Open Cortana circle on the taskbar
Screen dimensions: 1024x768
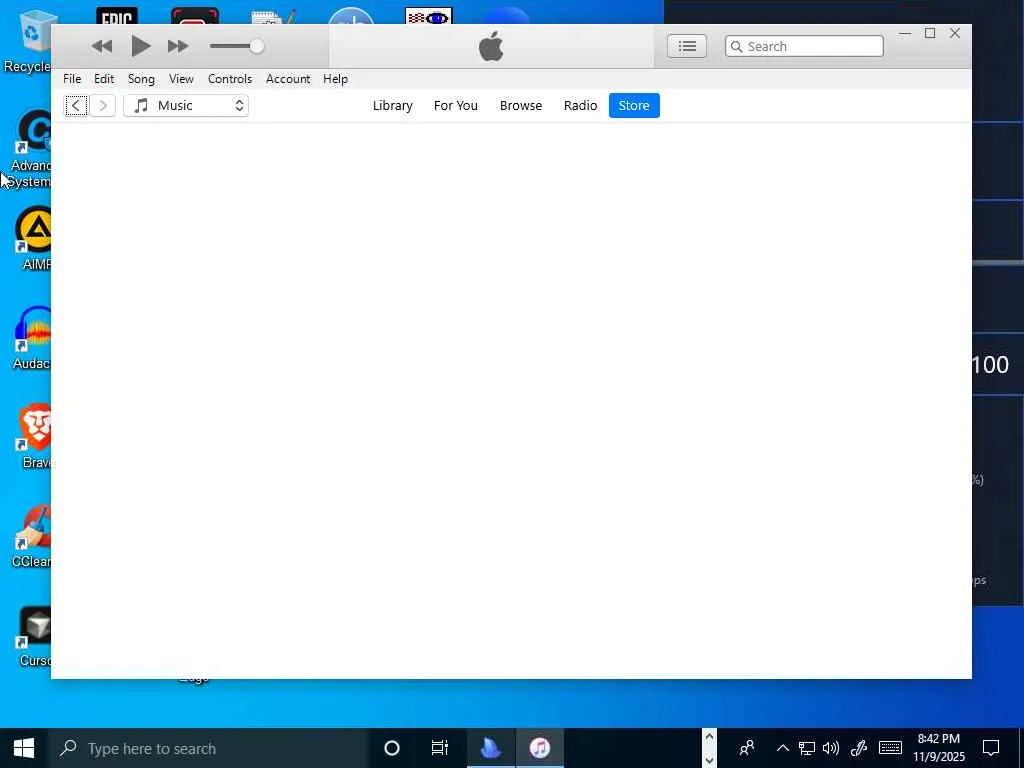tap(392, 748)
